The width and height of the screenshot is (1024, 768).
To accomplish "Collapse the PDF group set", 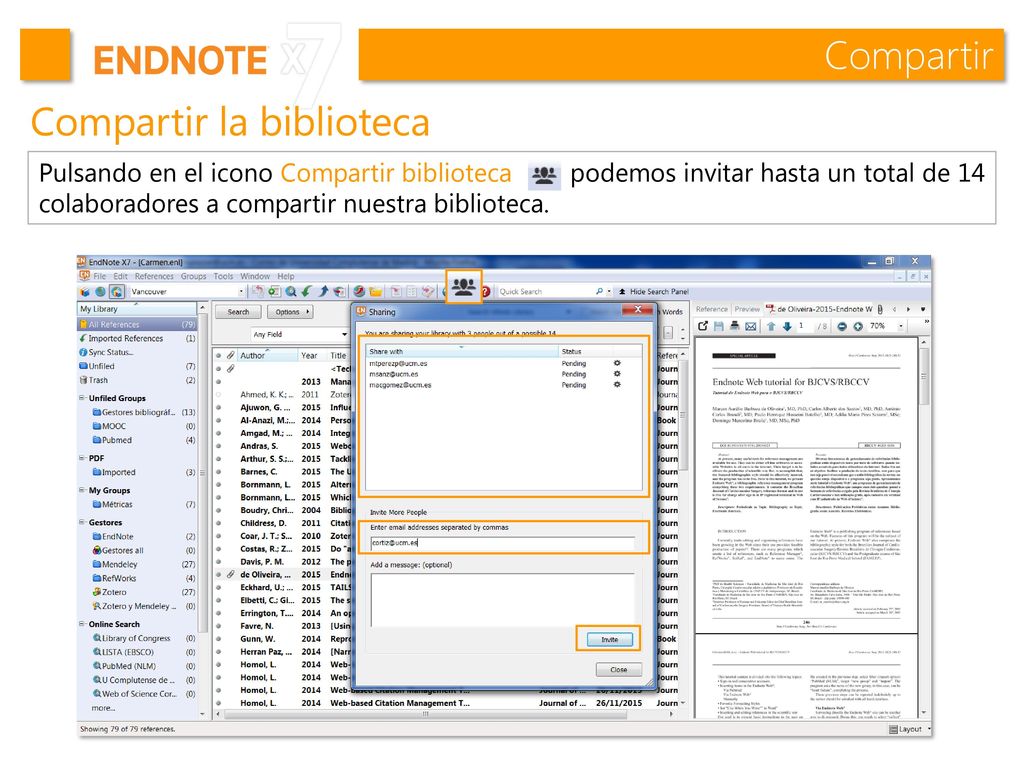I will 82,458.
